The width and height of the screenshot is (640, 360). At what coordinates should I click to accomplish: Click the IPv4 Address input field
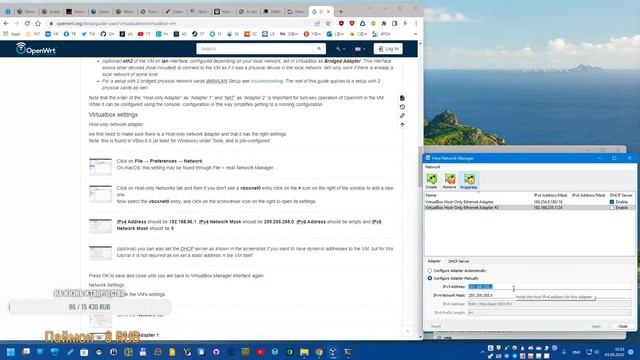pyautogui.click(x=549, y=287)
